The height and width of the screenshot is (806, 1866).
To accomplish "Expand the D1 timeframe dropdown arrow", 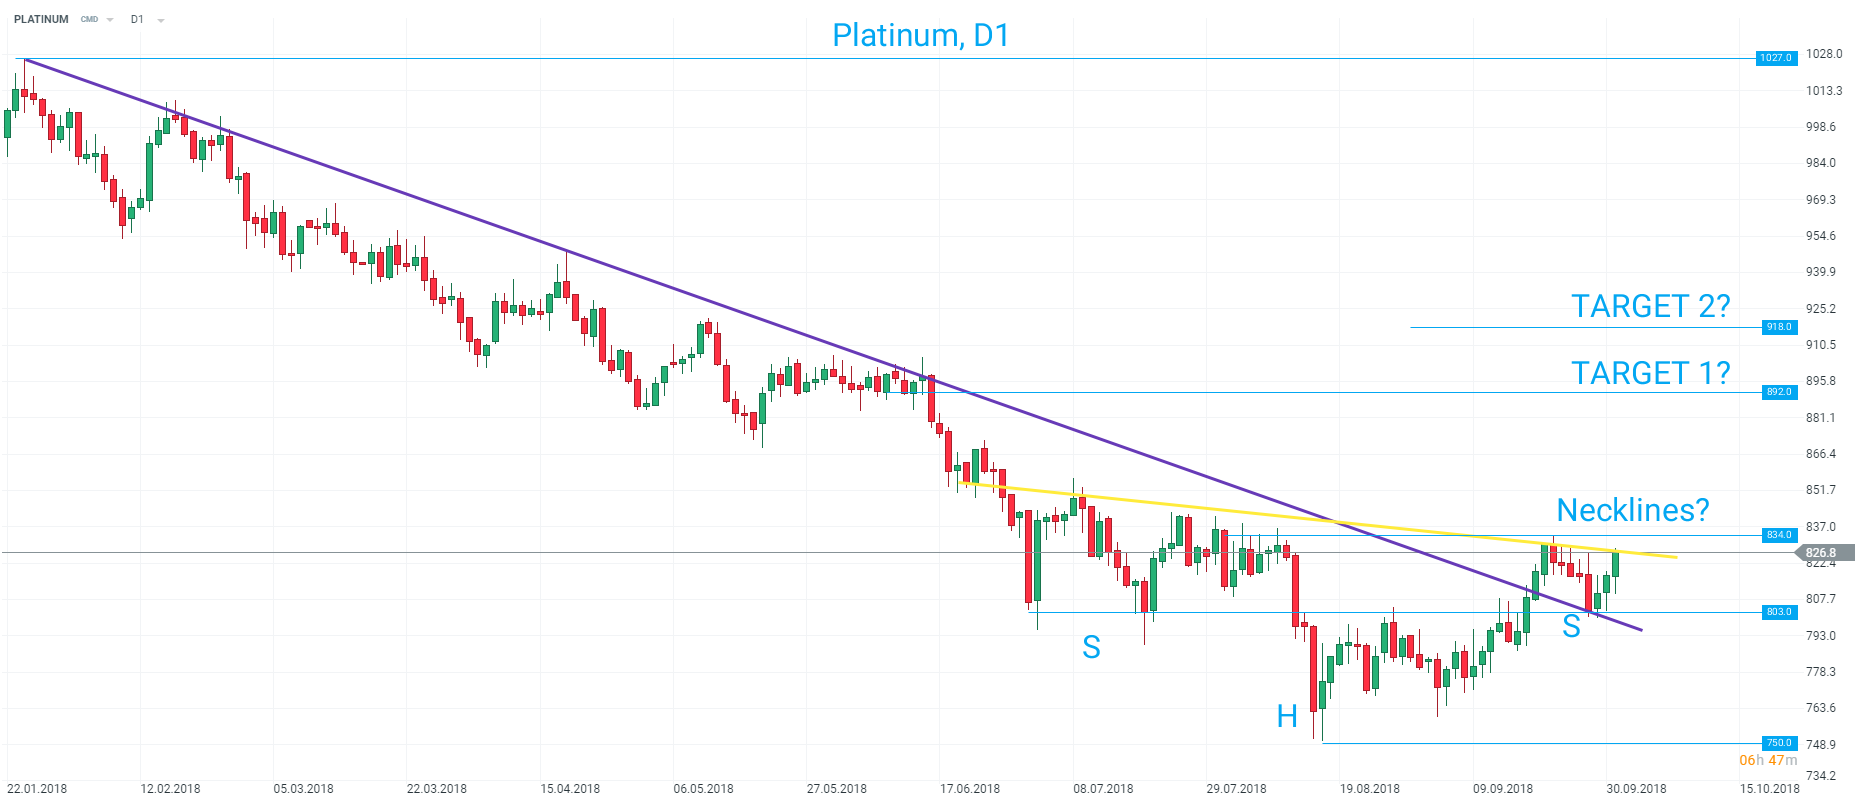I will 161,20.
